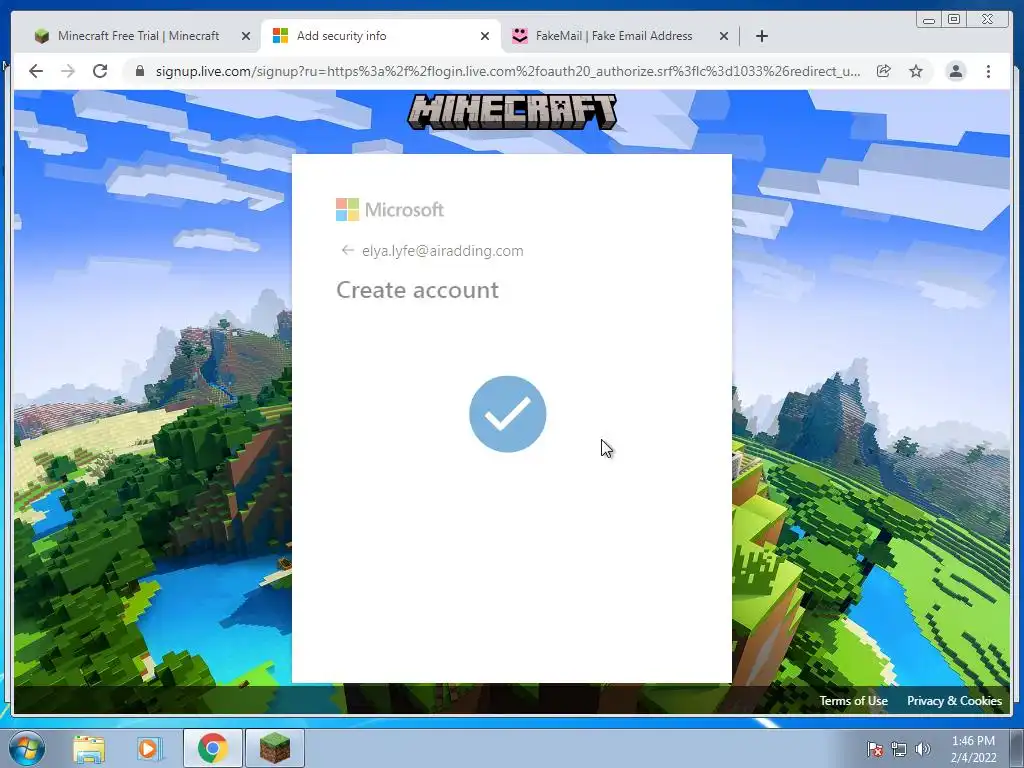Open a new tab with plus button
1024x768 pixels.
click(x=761, y=36)
